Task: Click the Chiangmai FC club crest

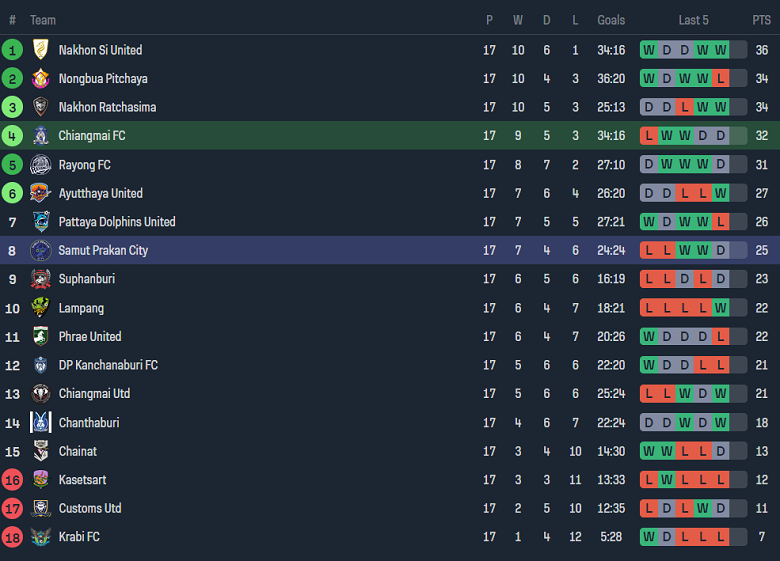Action: point(41,136)
